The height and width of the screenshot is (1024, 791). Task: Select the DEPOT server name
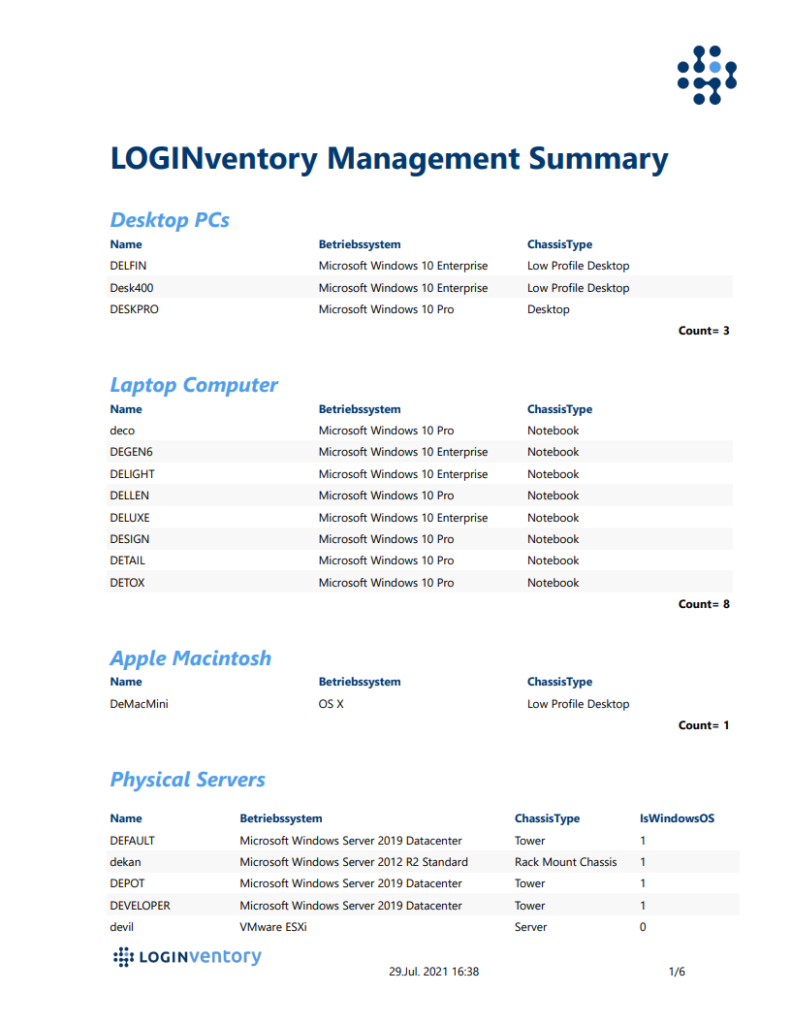pos(127,884)
